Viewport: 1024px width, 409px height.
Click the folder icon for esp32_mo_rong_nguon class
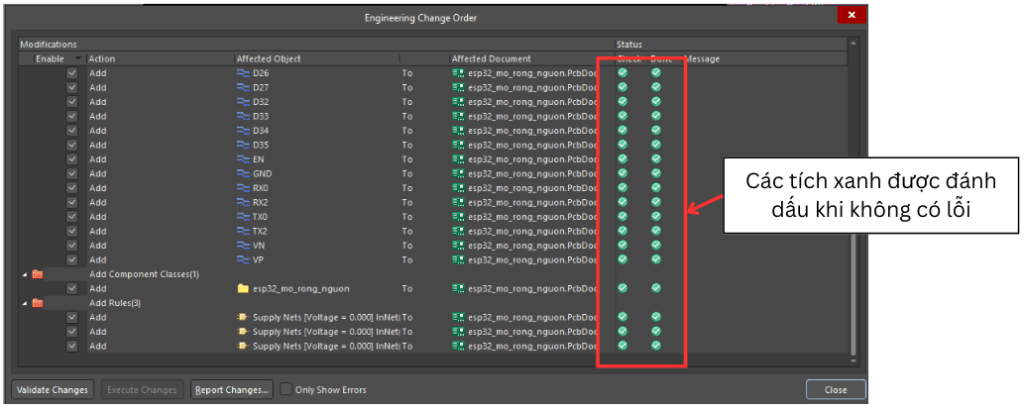242,288
